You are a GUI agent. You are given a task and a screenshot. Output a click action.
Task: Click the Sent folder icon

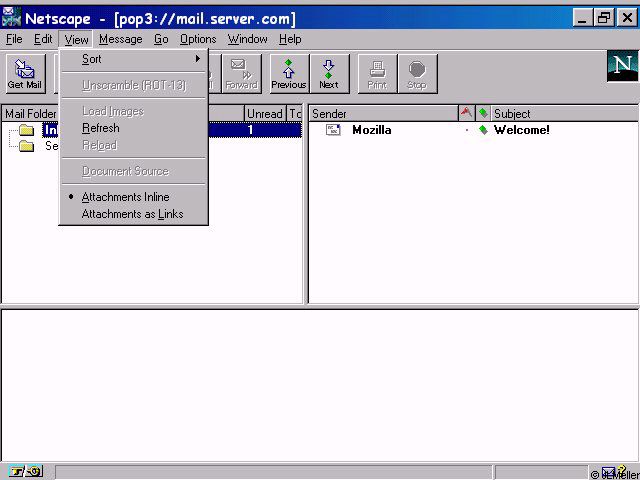(x=27, y=146)
